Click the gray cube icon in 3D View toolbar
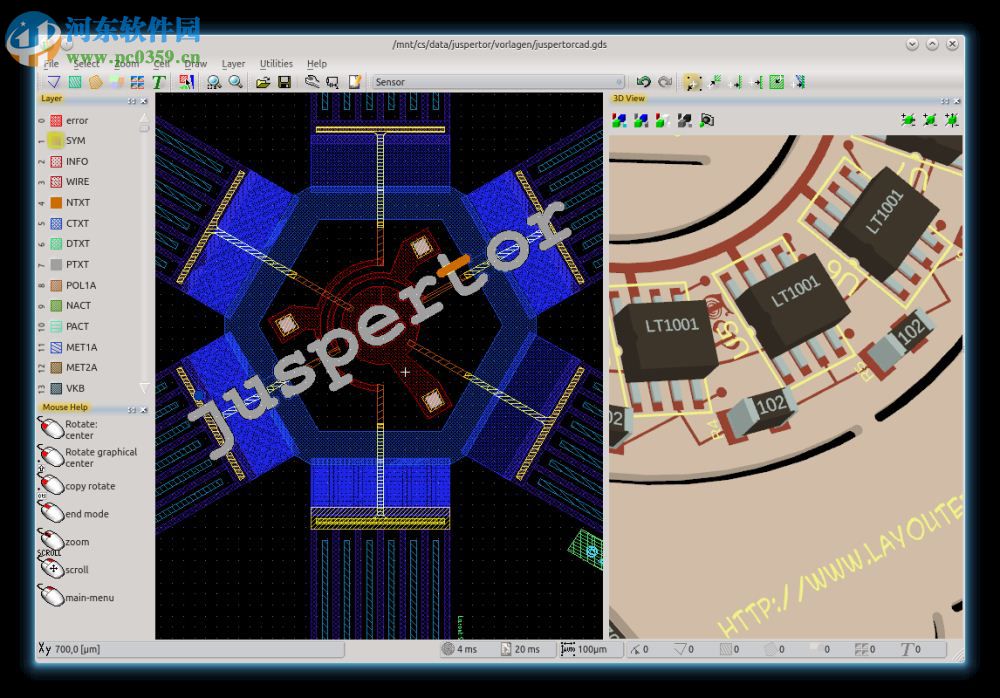1000x698 pixels. coord(684,120)
